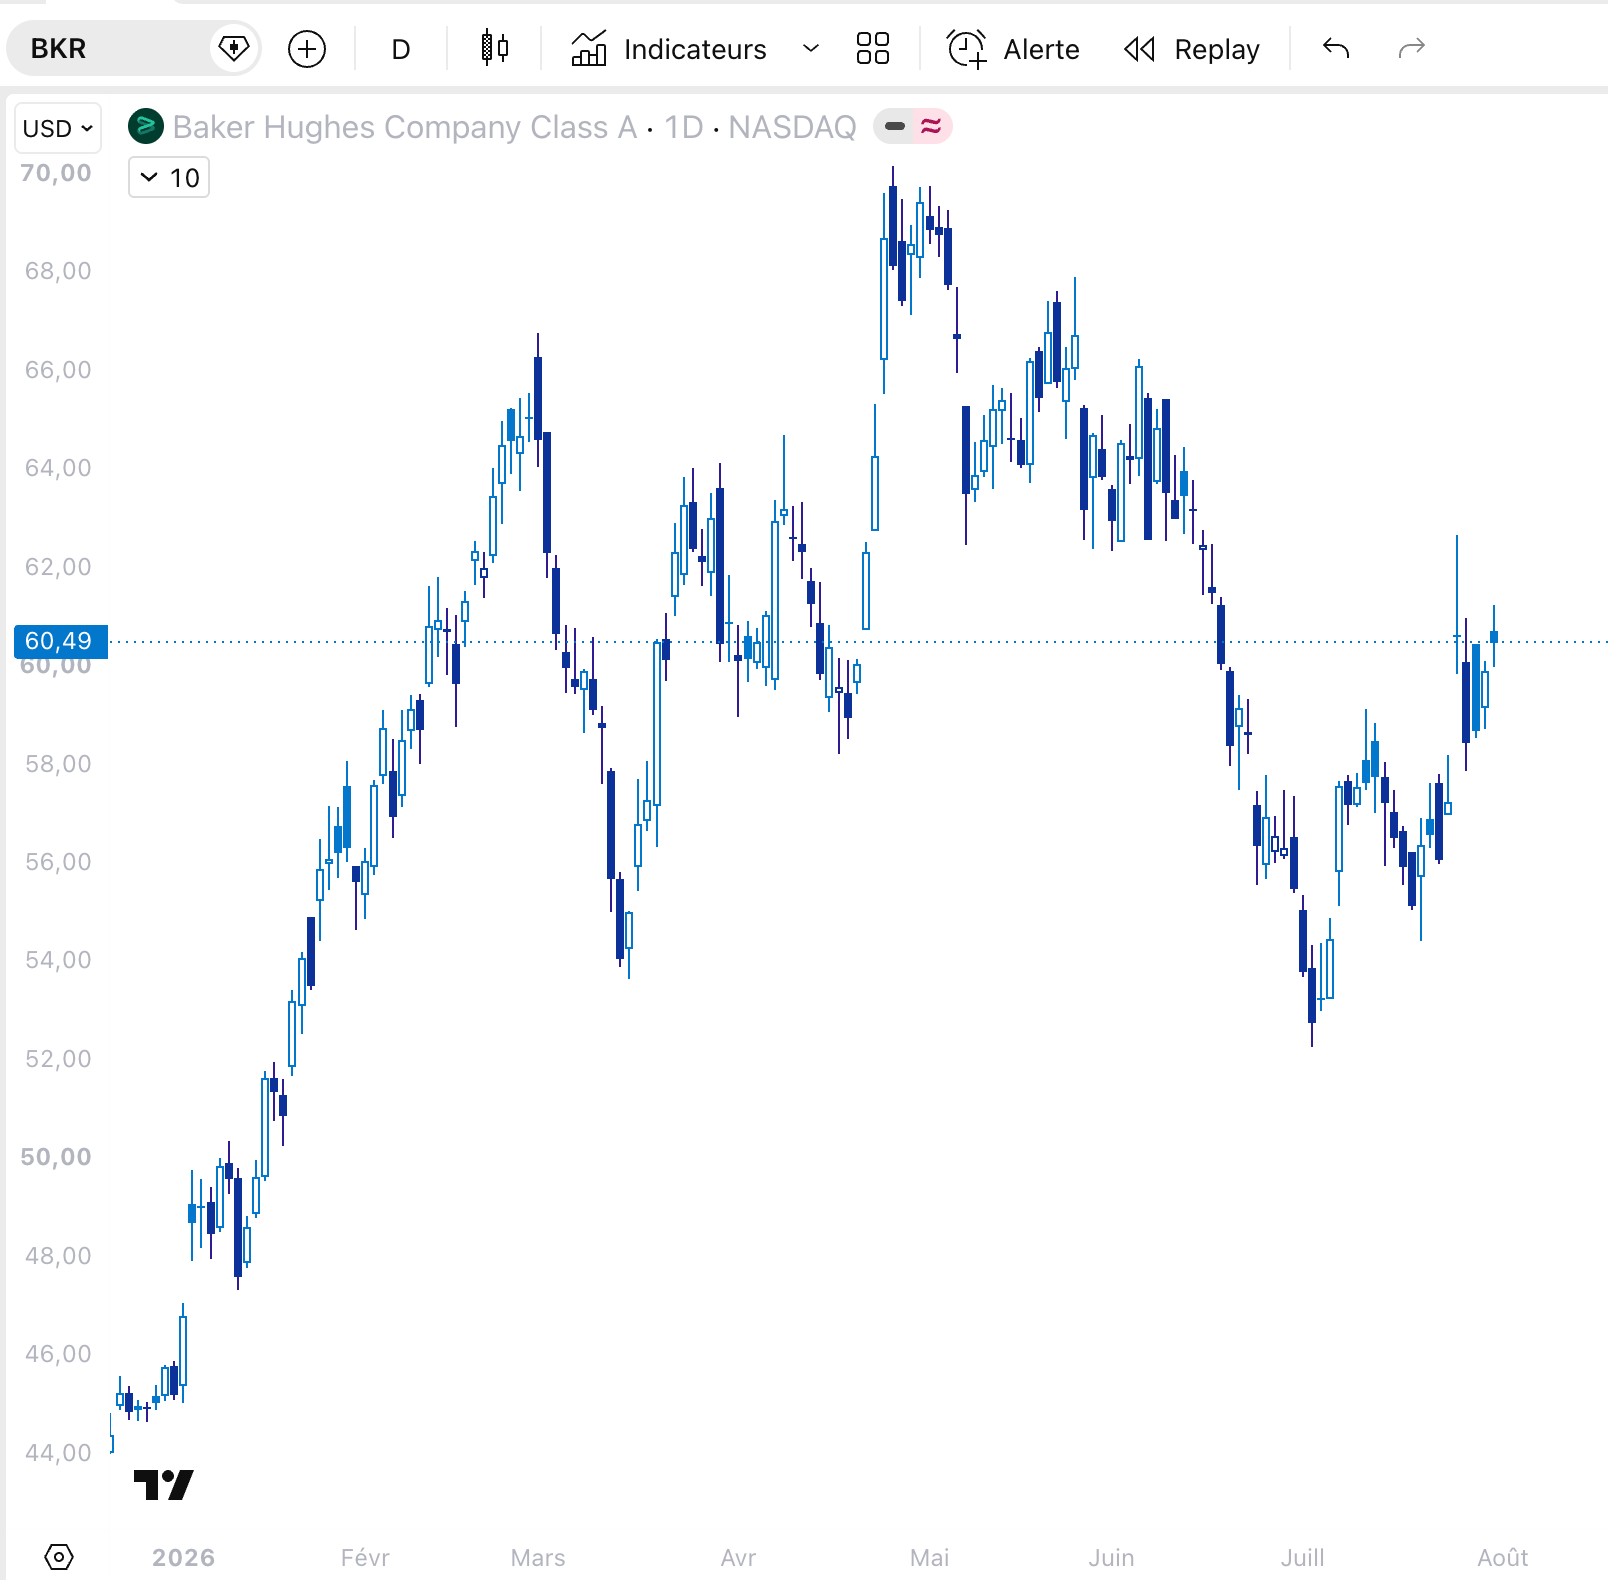Click the 54,00 price axis label
The width and height of the screenshot is (1608, 1580).
[58, 960]
